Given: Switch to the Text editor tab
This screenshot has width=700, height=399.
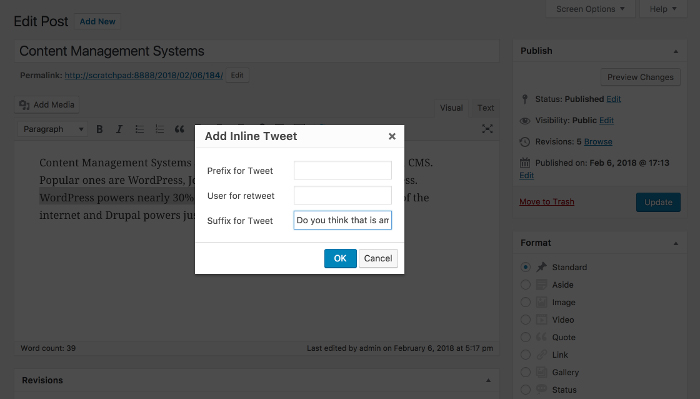Looking at the screenshot, I should click(485, 108).
